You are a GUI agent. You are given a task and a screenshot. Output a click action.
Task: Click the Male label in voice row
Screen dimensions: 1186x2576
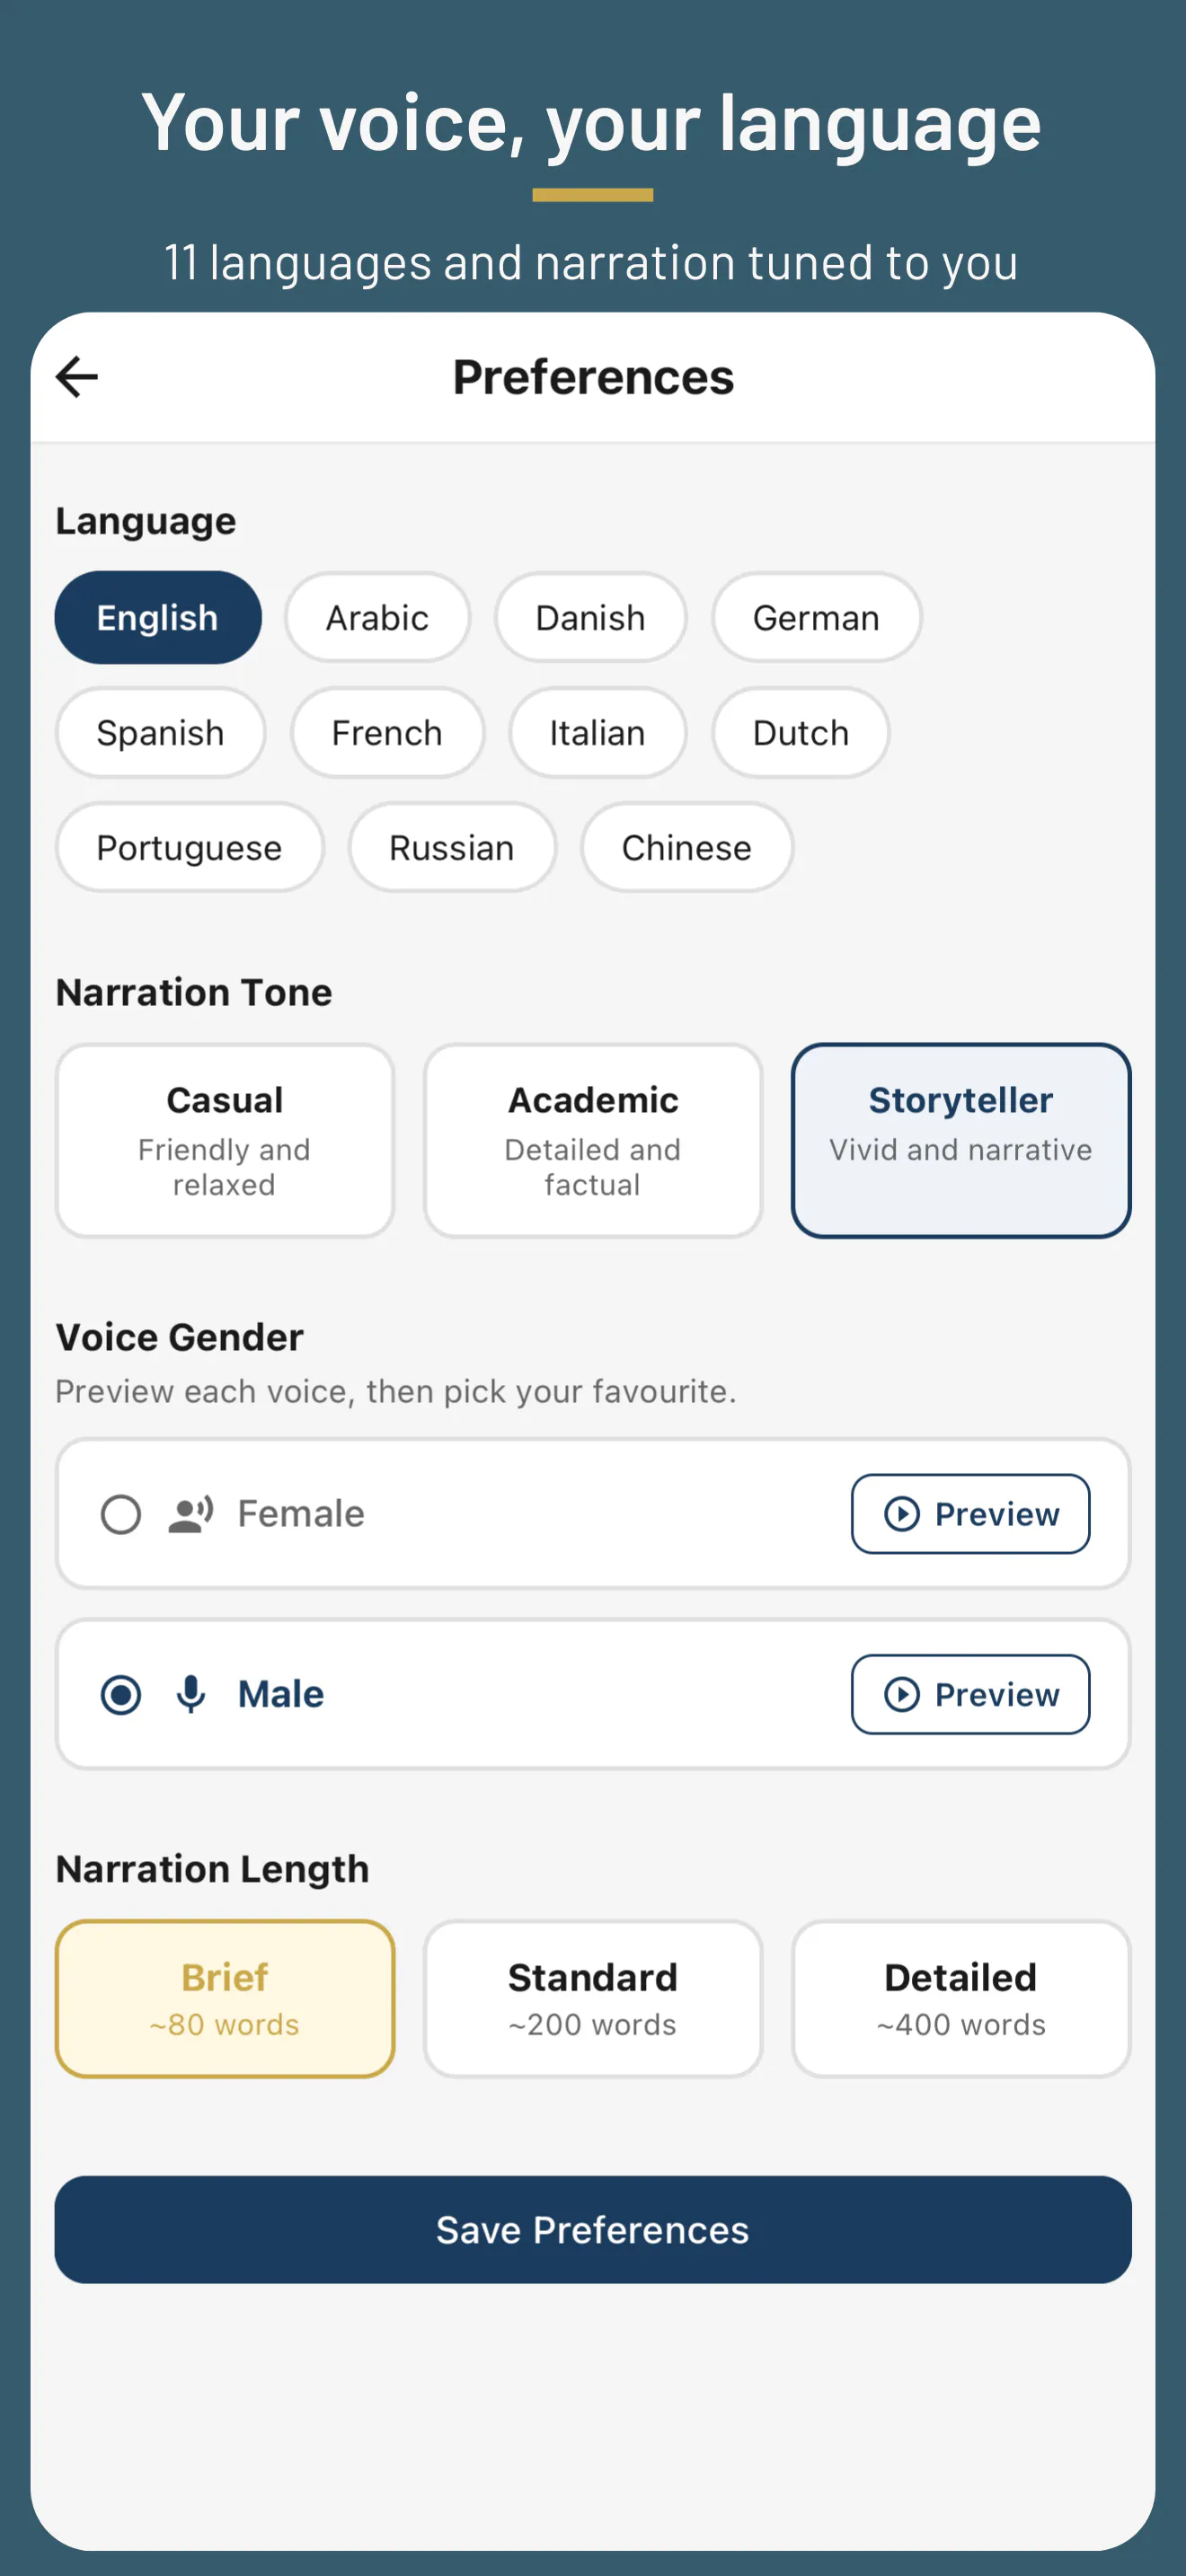point(281,1694)
